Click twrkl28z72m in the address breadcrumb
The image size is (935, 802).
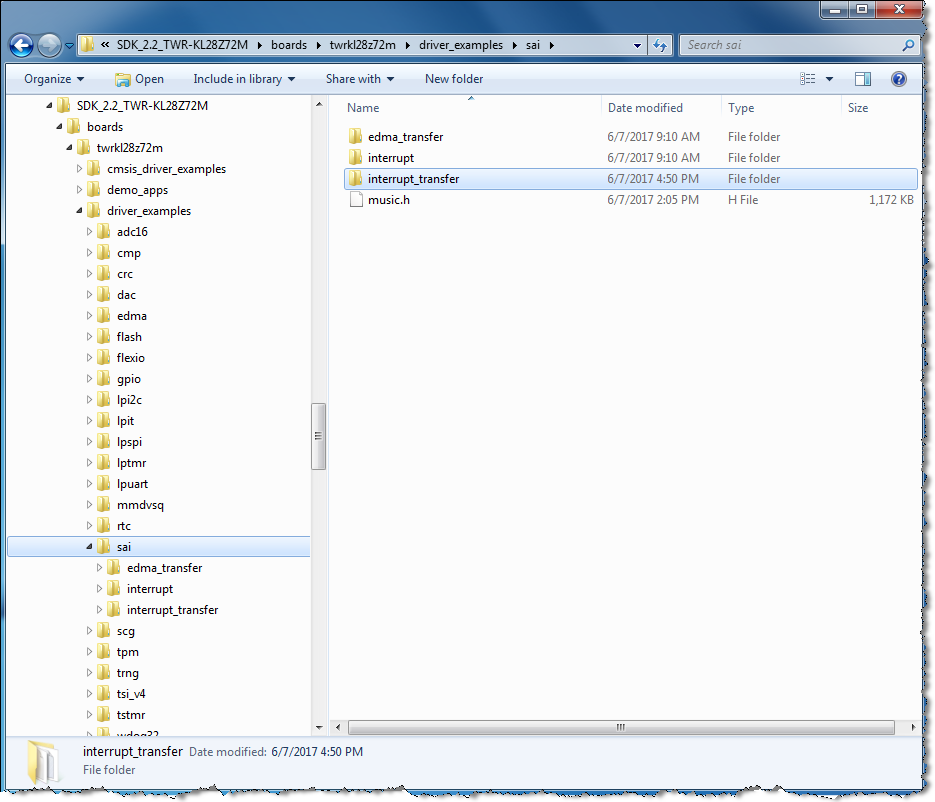[363, 45]
